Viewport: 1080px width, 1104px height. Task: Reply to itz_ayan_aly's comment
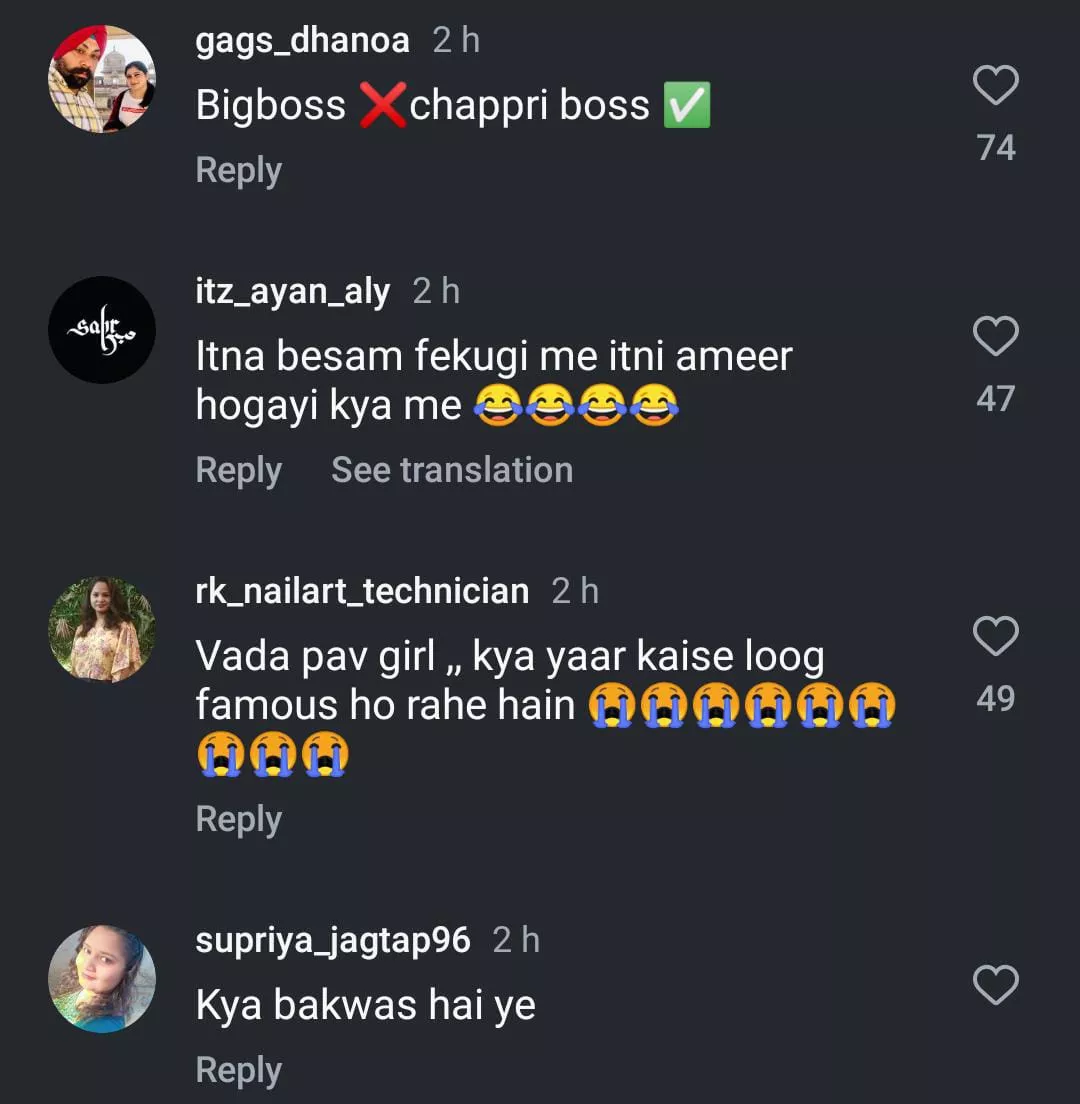tap(238, 470)
